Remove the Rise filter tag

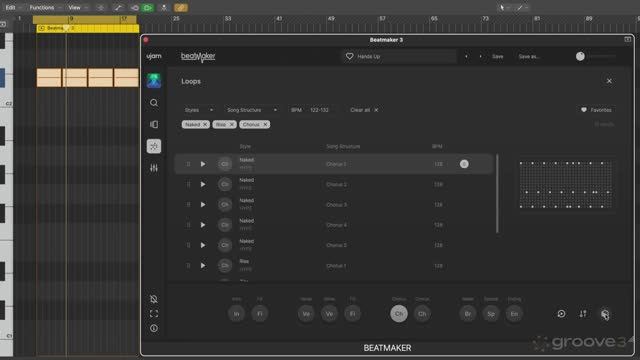231,124
